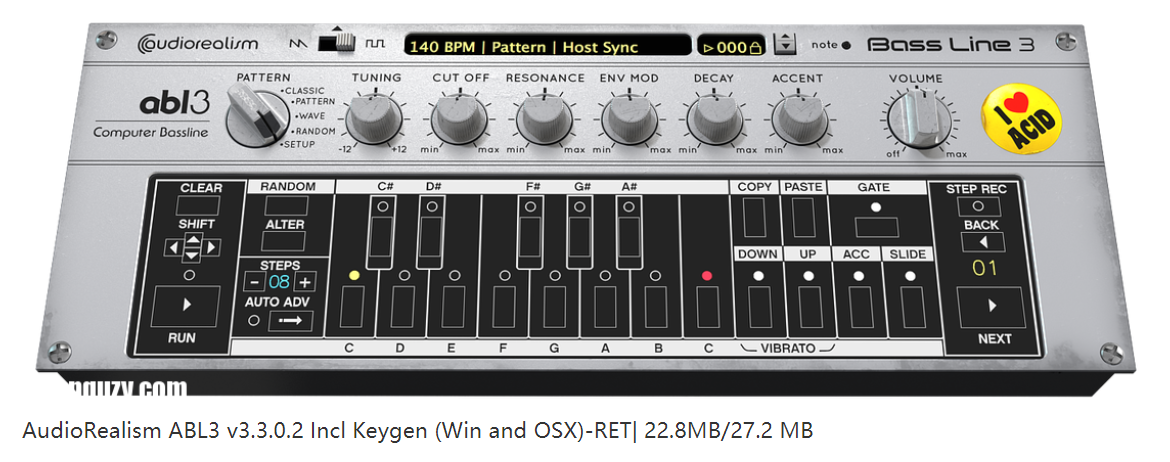The width and height of the screenshot is (1170, 462).
Task: Select the WAVE mode label
Action: (310, 116)
